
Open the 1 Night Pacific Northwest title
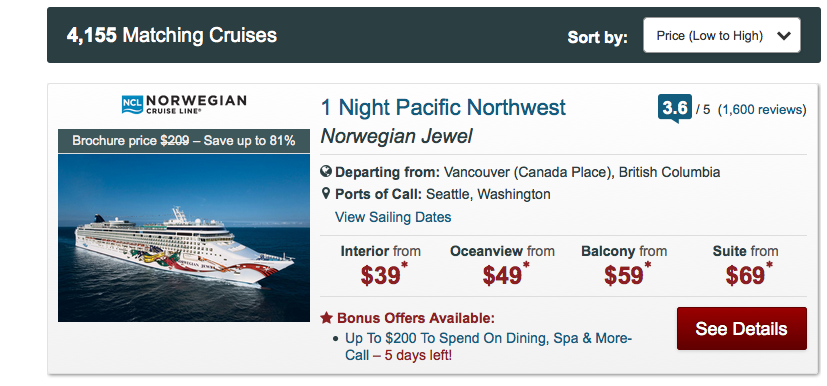click(443, 108)
